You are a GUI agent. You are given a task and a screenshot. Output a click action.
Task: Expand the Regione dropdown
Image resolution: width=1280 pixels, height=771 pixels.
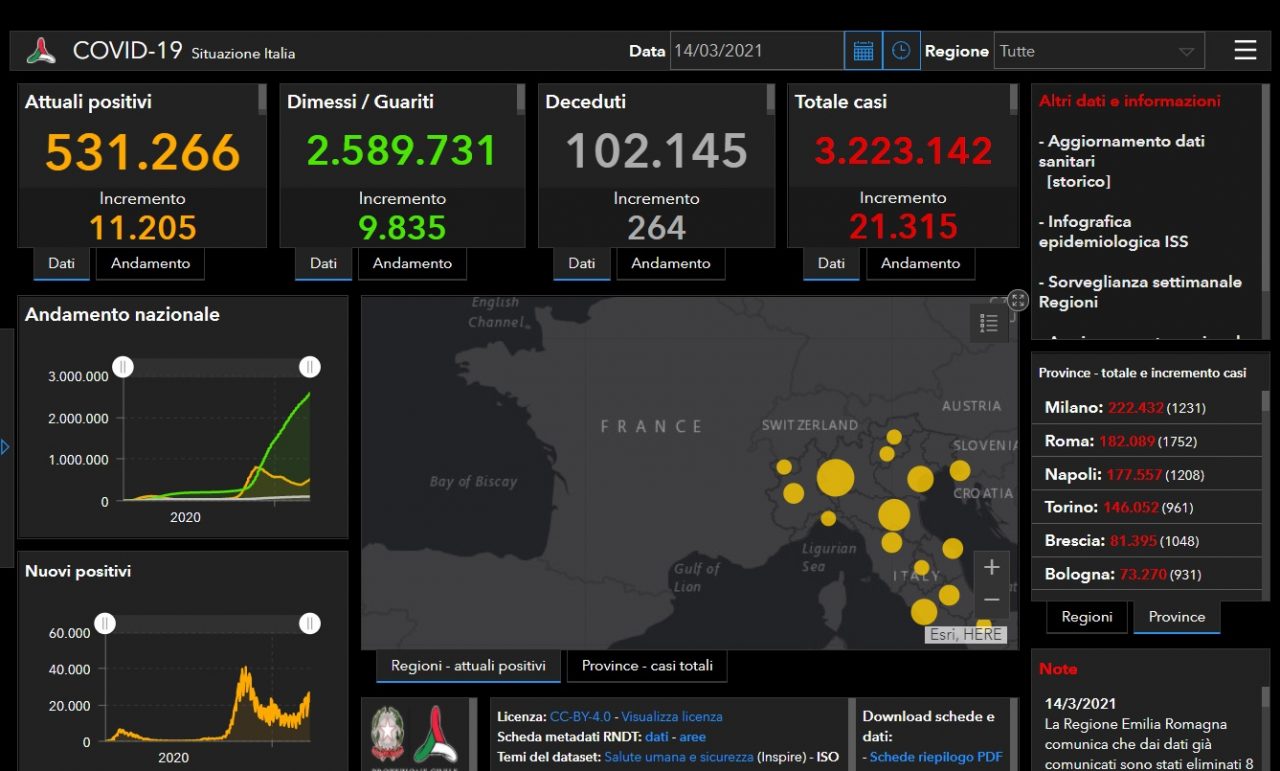1186,52
